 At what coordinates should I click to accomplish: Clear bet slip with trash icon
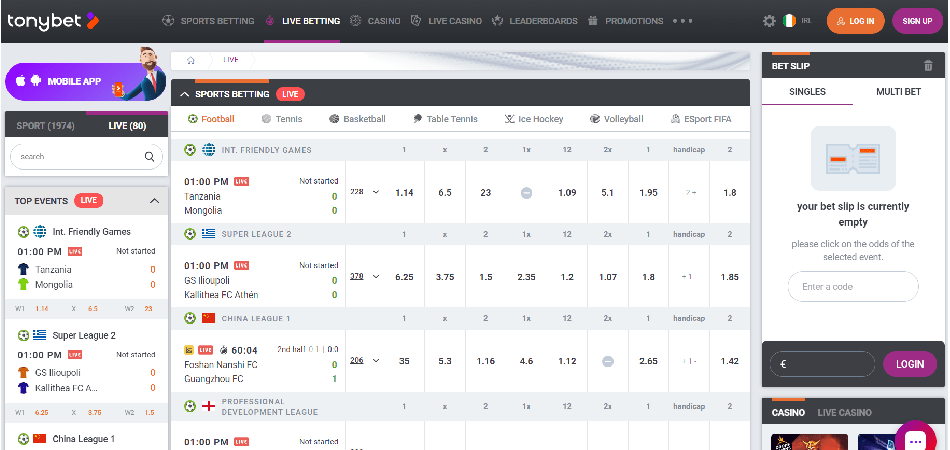(928, 66)
